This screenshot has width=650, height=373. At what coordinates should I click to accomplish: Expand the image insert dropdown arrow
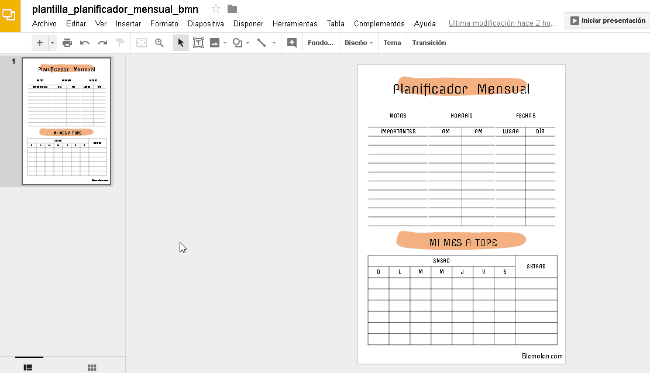pos(225,43)
